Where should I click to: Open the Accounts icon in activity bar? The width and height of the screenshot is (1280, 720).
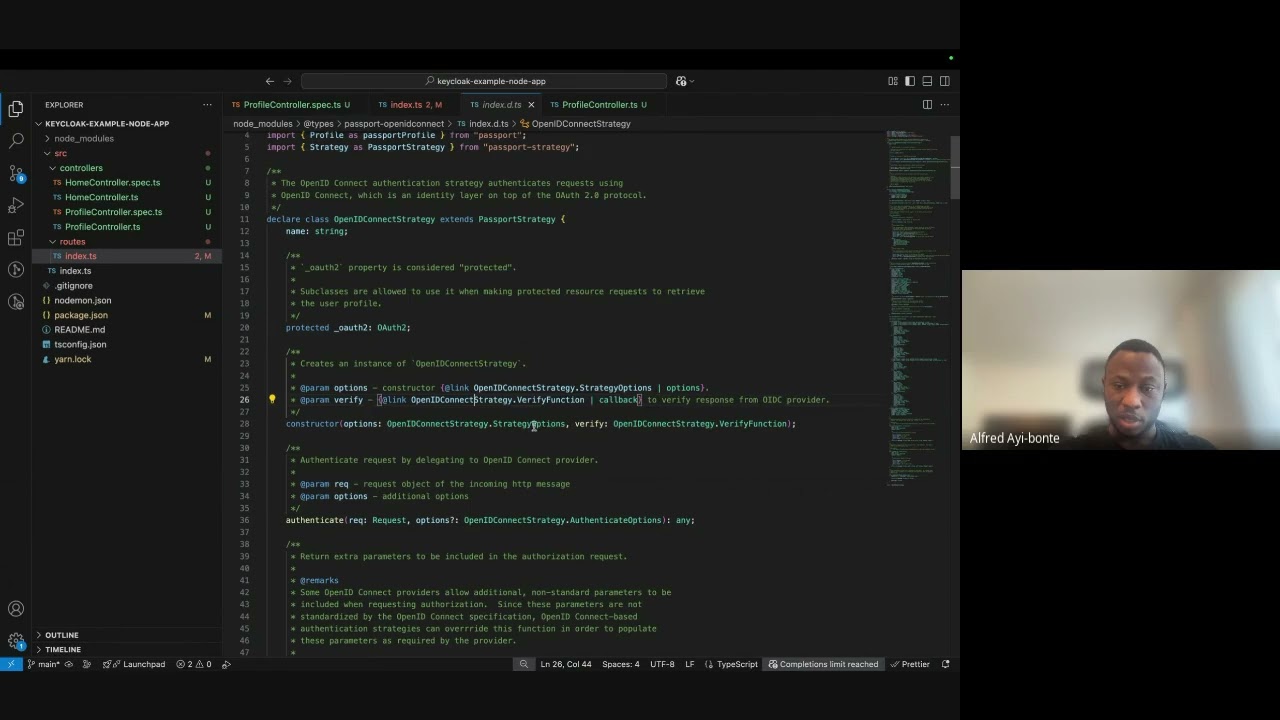(16, 609)
